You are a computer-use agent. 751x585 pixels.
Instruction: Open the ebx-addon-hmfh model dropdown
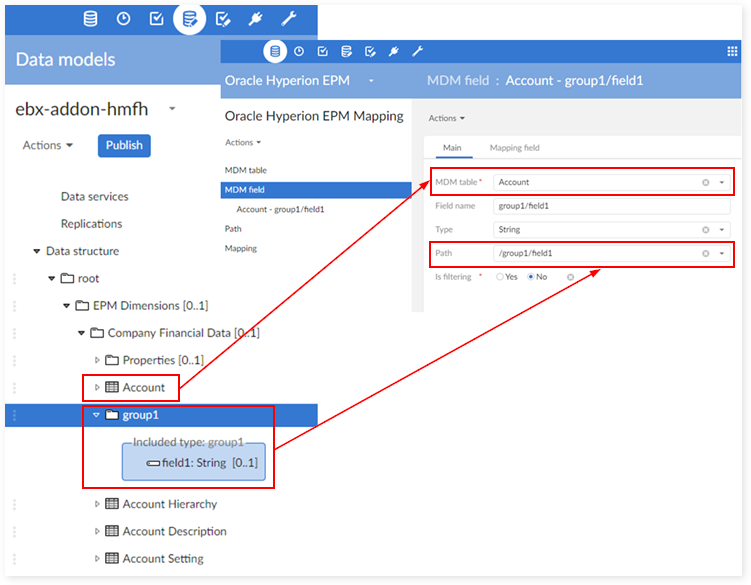click(172, 109)
